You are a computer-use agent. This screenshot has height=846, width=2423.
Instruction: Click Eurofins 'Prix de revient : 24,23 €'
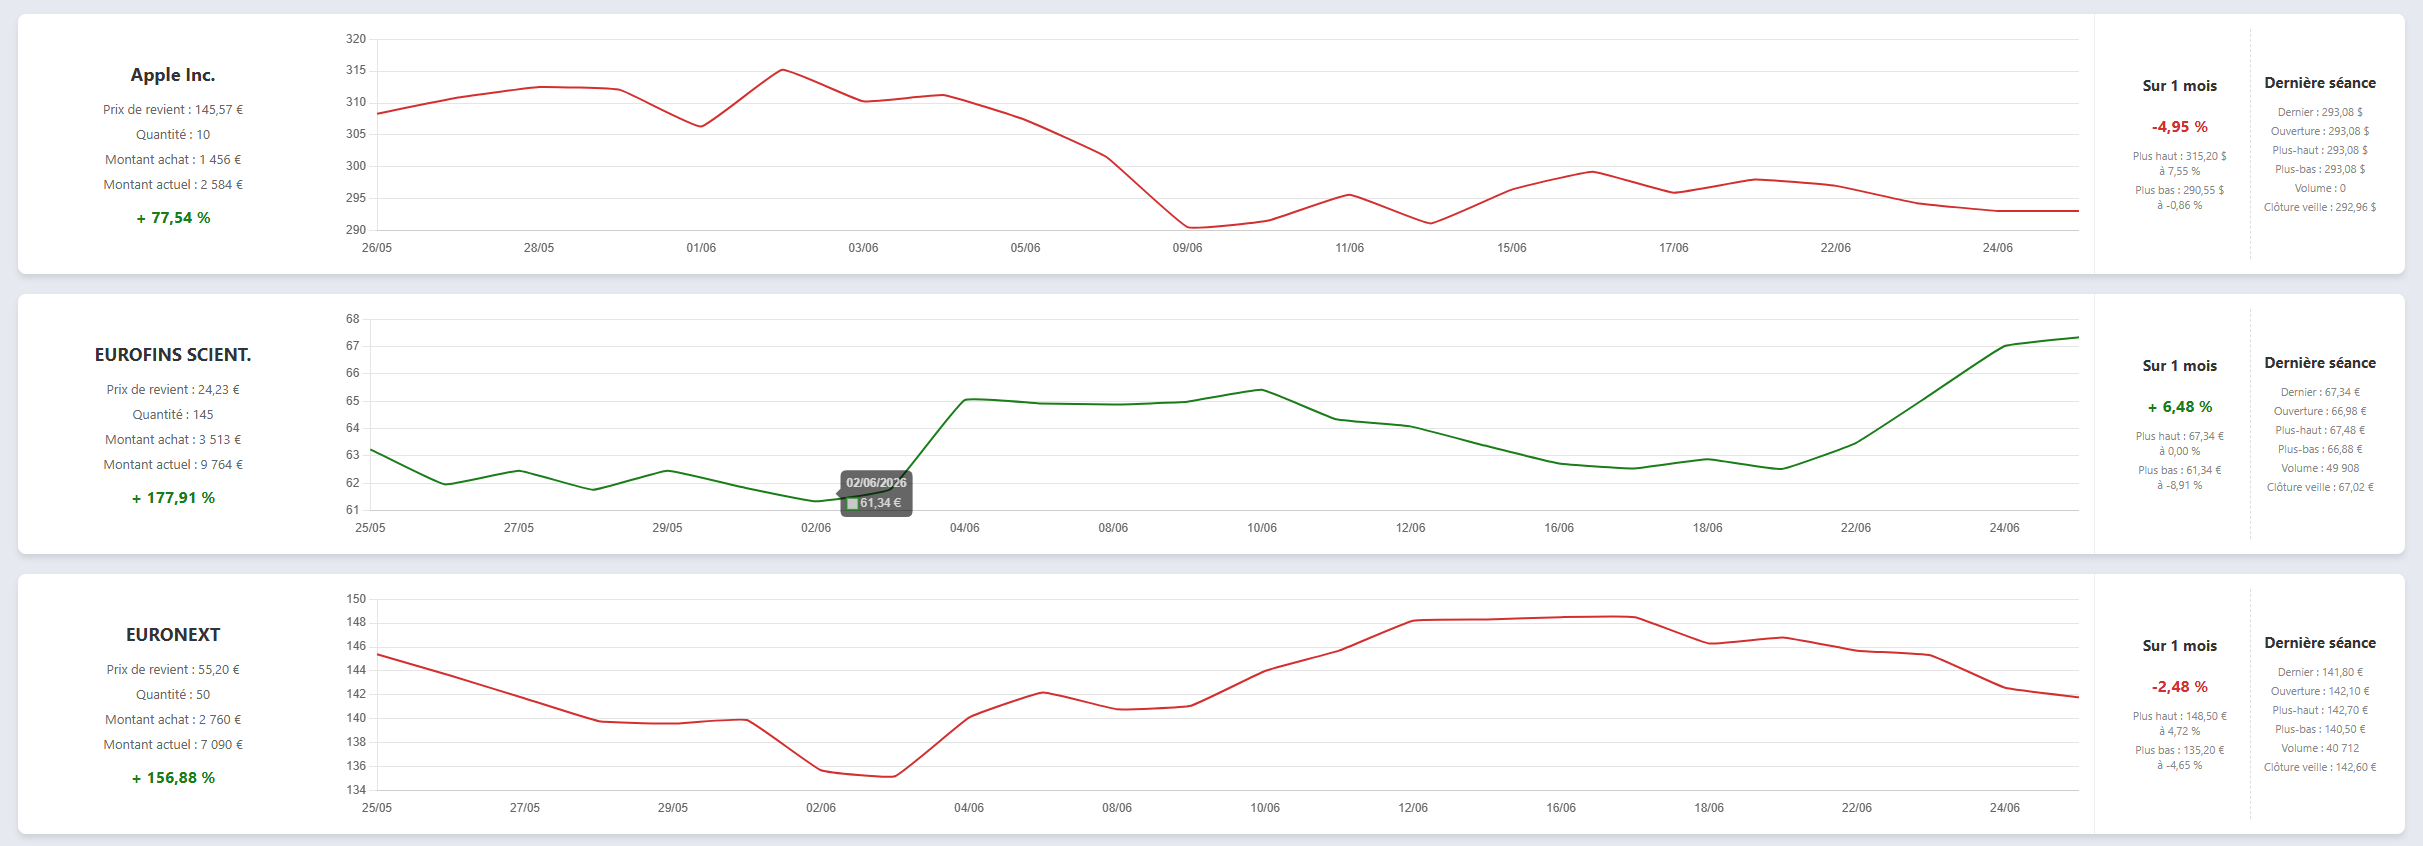pos(173,390)
